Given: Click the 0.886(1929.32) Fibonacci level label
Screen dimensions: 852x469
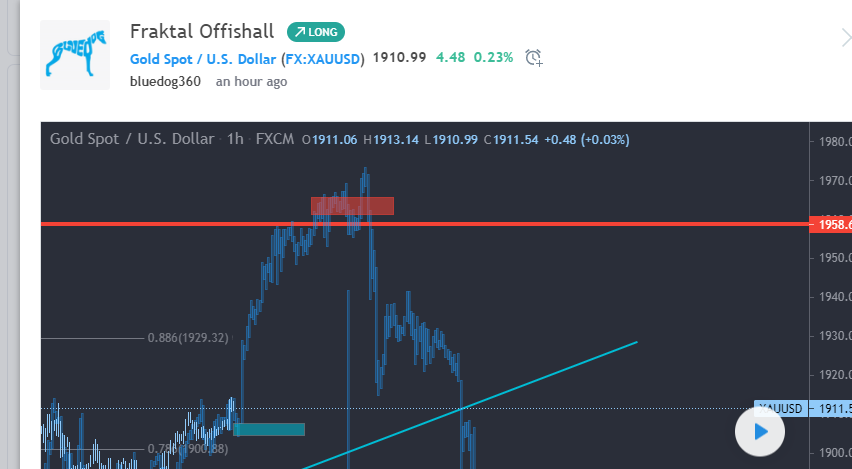Looking at the screenshot, I should (x=188, y=338).
